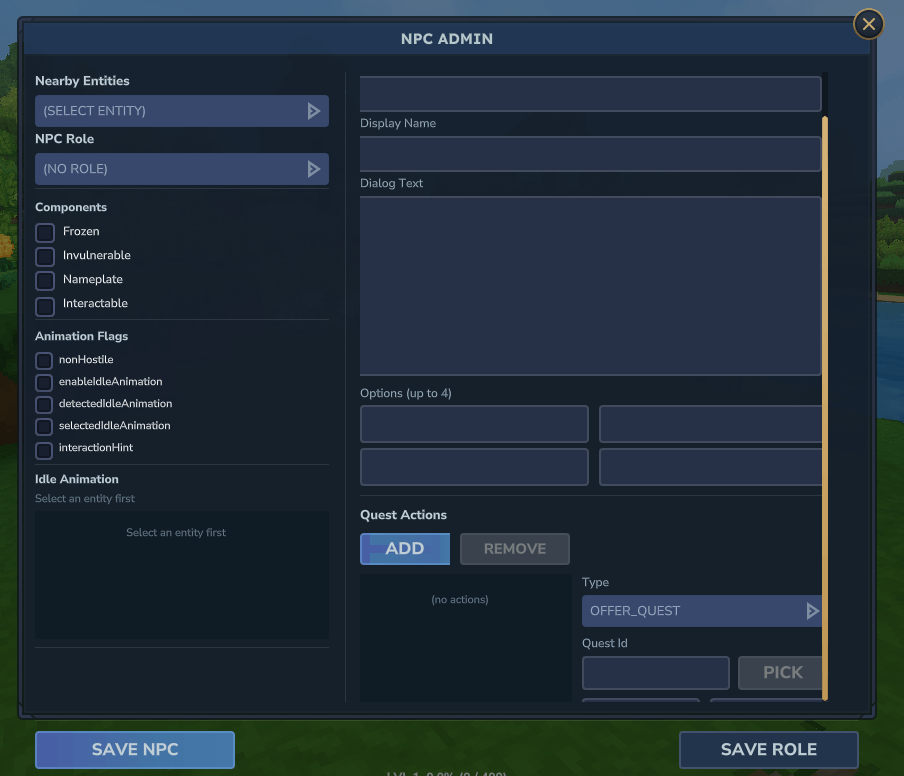Click the right panel vertical scrollbar
Screen dimensions: 904x776
tap(825, 408)
